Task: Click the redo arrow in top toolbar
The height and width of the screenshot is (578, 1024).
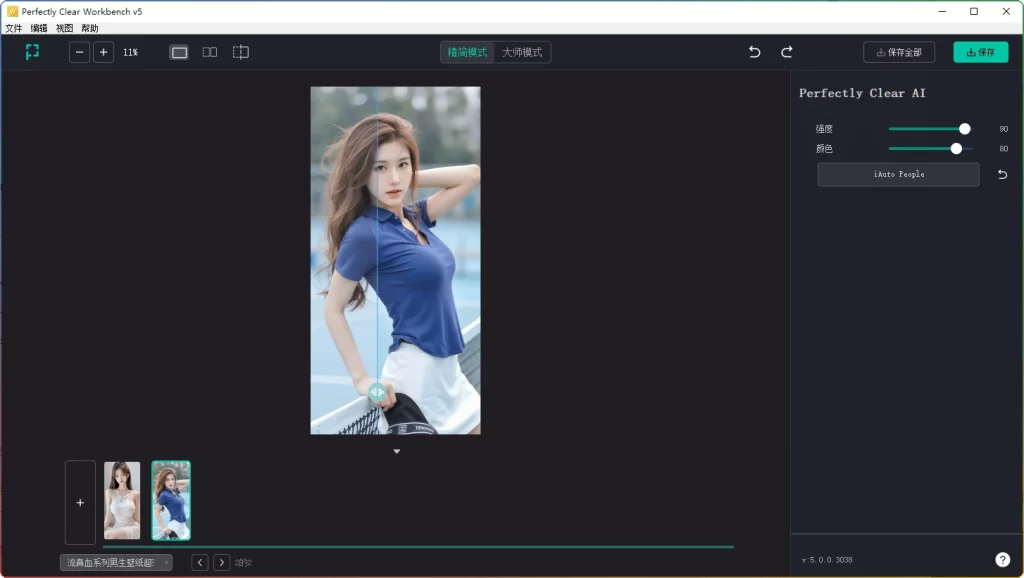Action: pyautogui.click(x=787, y=52)
